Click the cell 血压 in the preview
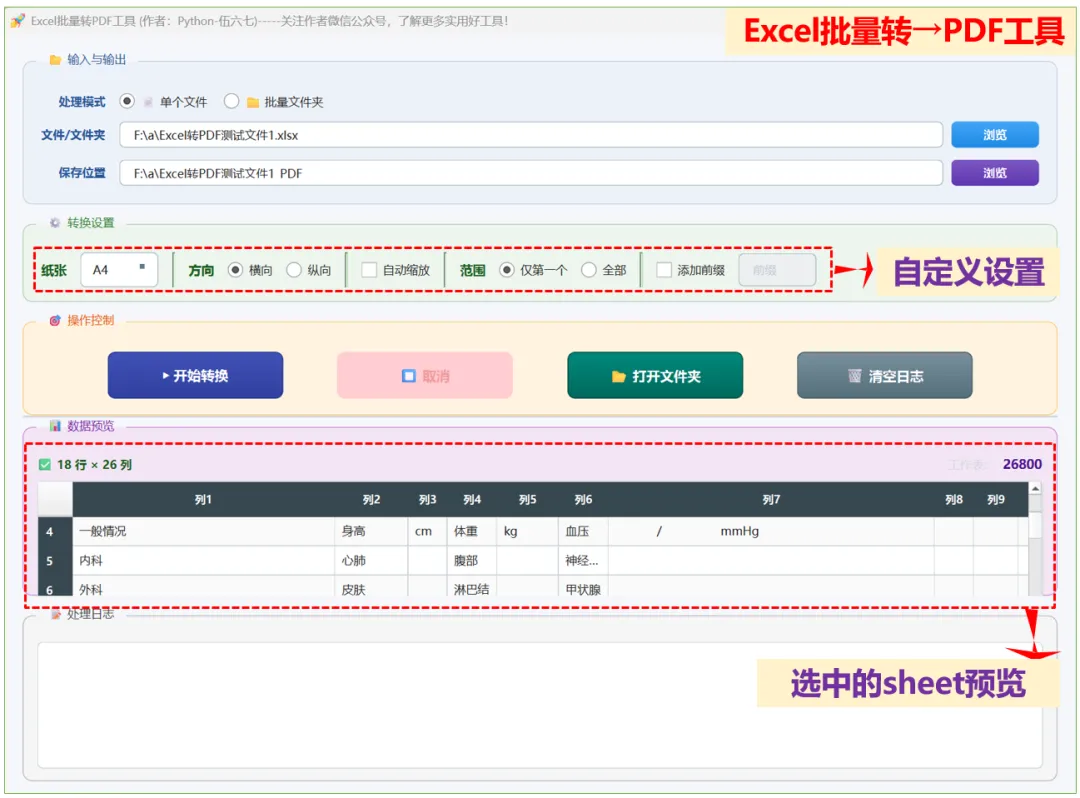1080x798 pixels. 583,532
